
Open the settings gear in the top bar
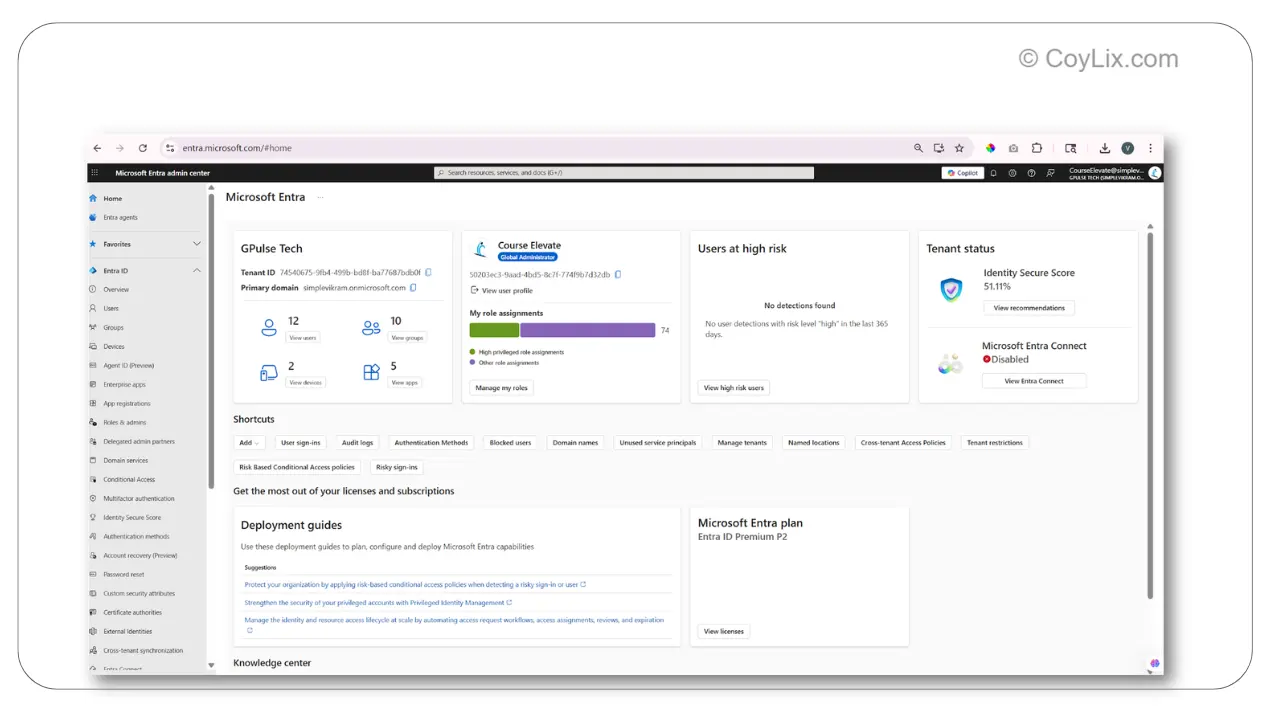[x=1011, y=172]
